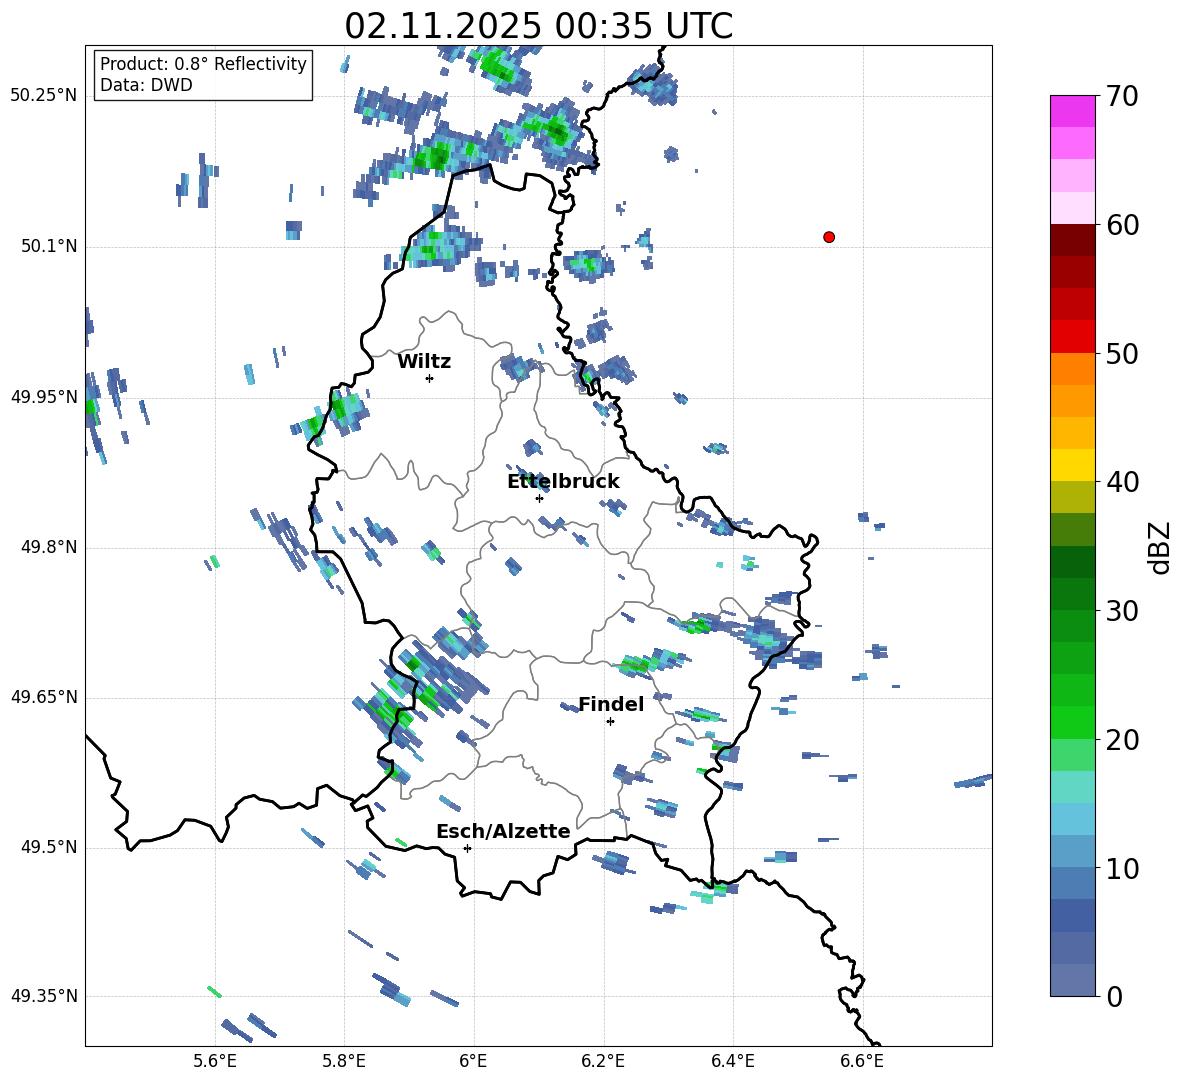Screen dimensions: 1184x1081
Task: Pick the orange colorbar segment just below 50 dBZ
Action: (1072, 369)
